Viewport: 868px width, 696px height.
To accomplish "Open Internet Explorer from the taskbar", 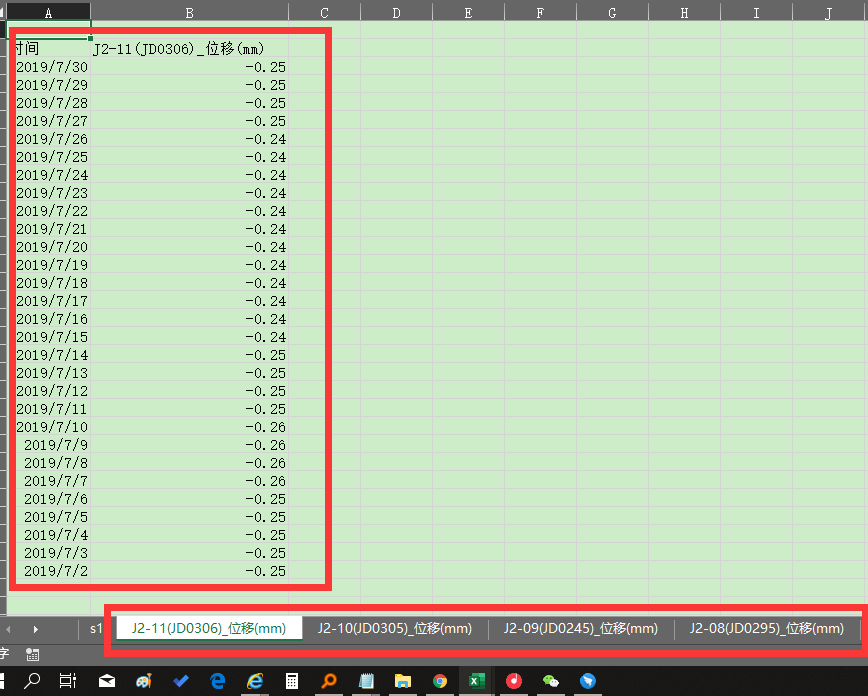I will [x=255, y=680].
